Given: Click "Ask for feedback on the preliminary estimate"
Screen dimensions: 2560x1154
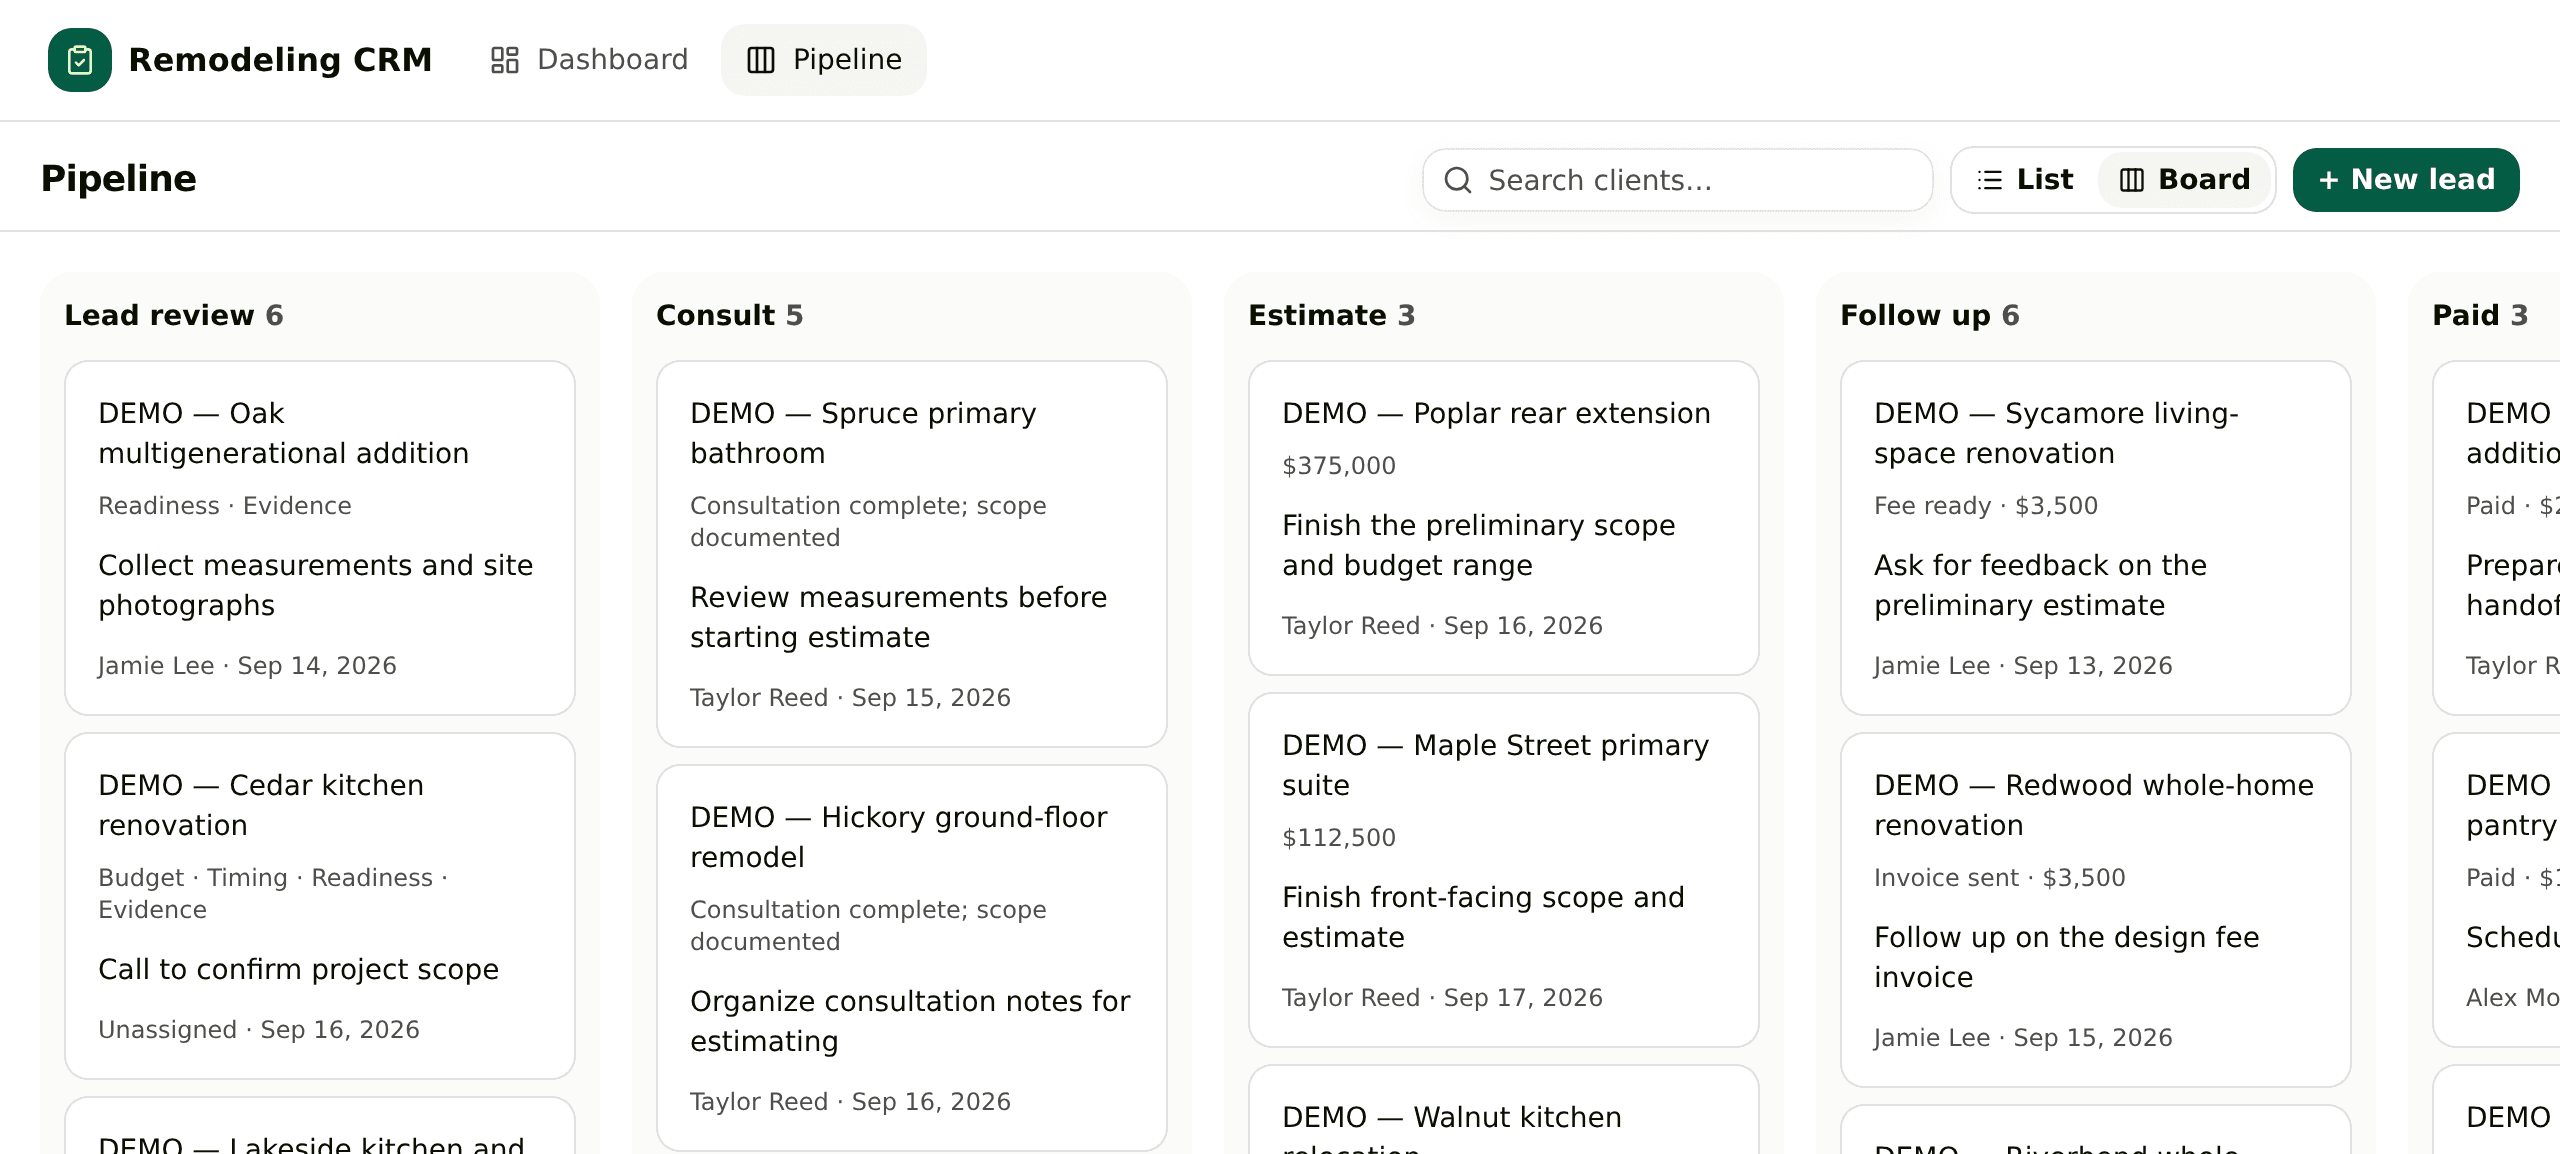Looking at the screenshot, I should [x=2041, y=585].
